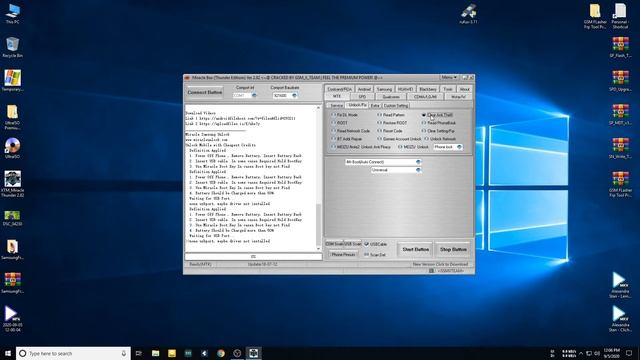Click the Connect Button
The image size is (640, 360).
205,93
